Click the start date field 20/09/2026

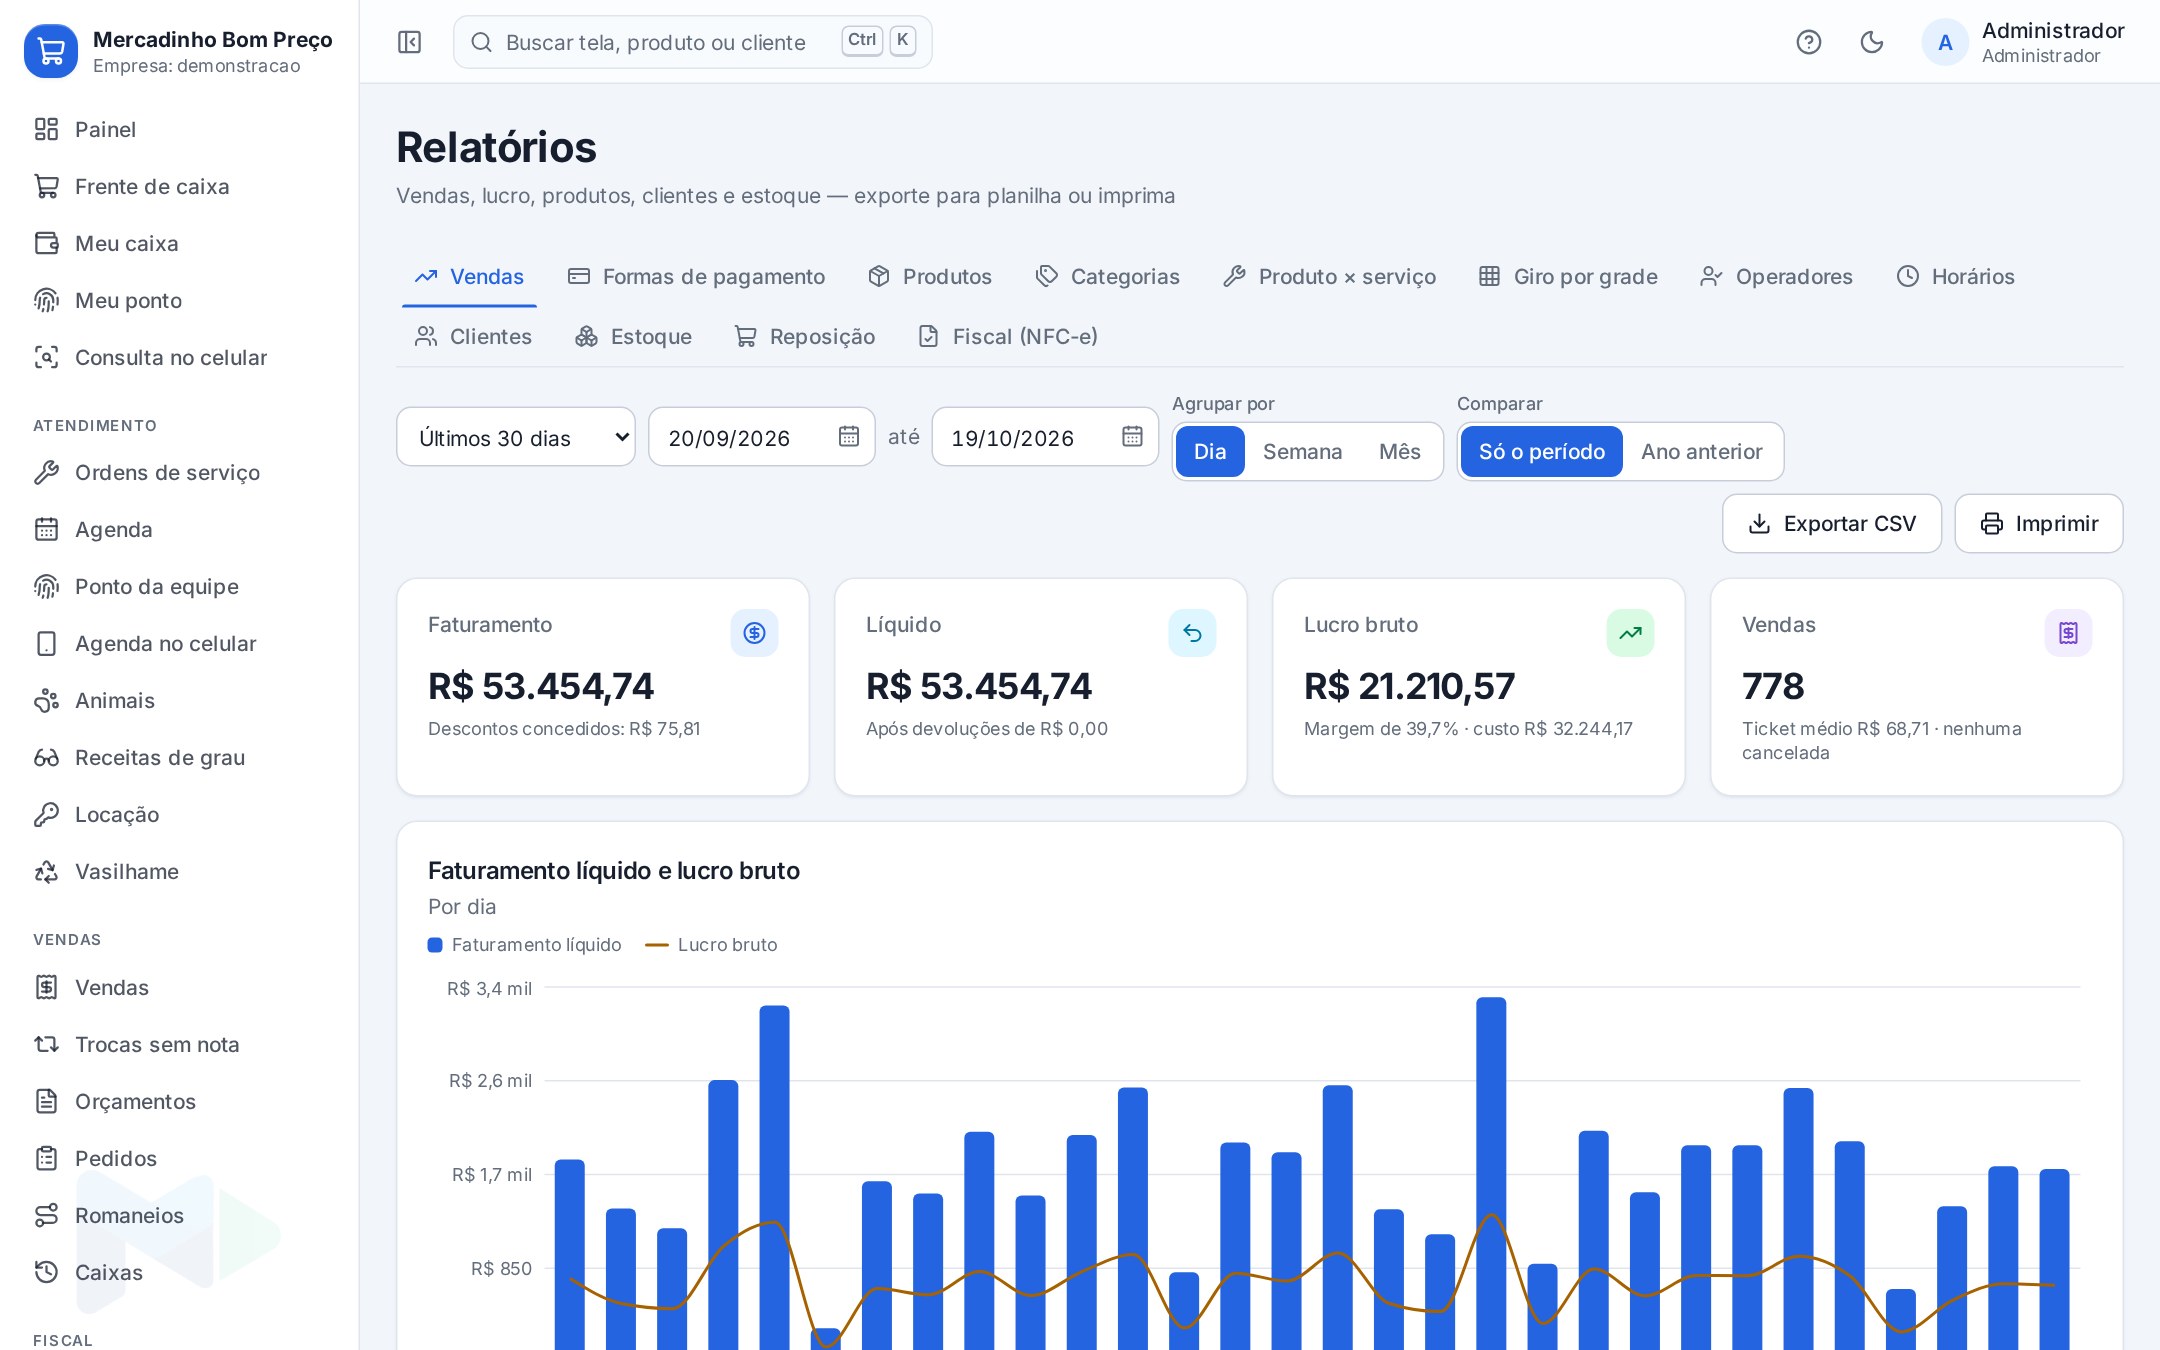point(762,436)
